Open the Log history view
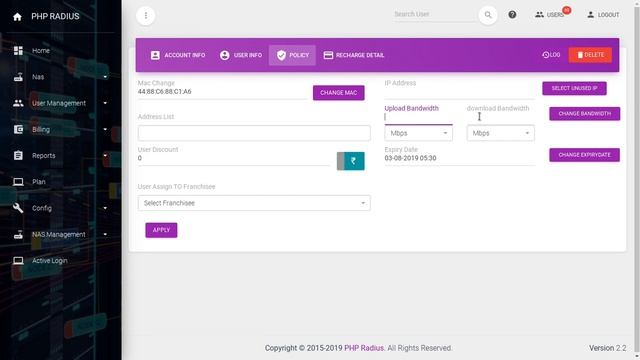640x360 pixels. coord(551,55)
